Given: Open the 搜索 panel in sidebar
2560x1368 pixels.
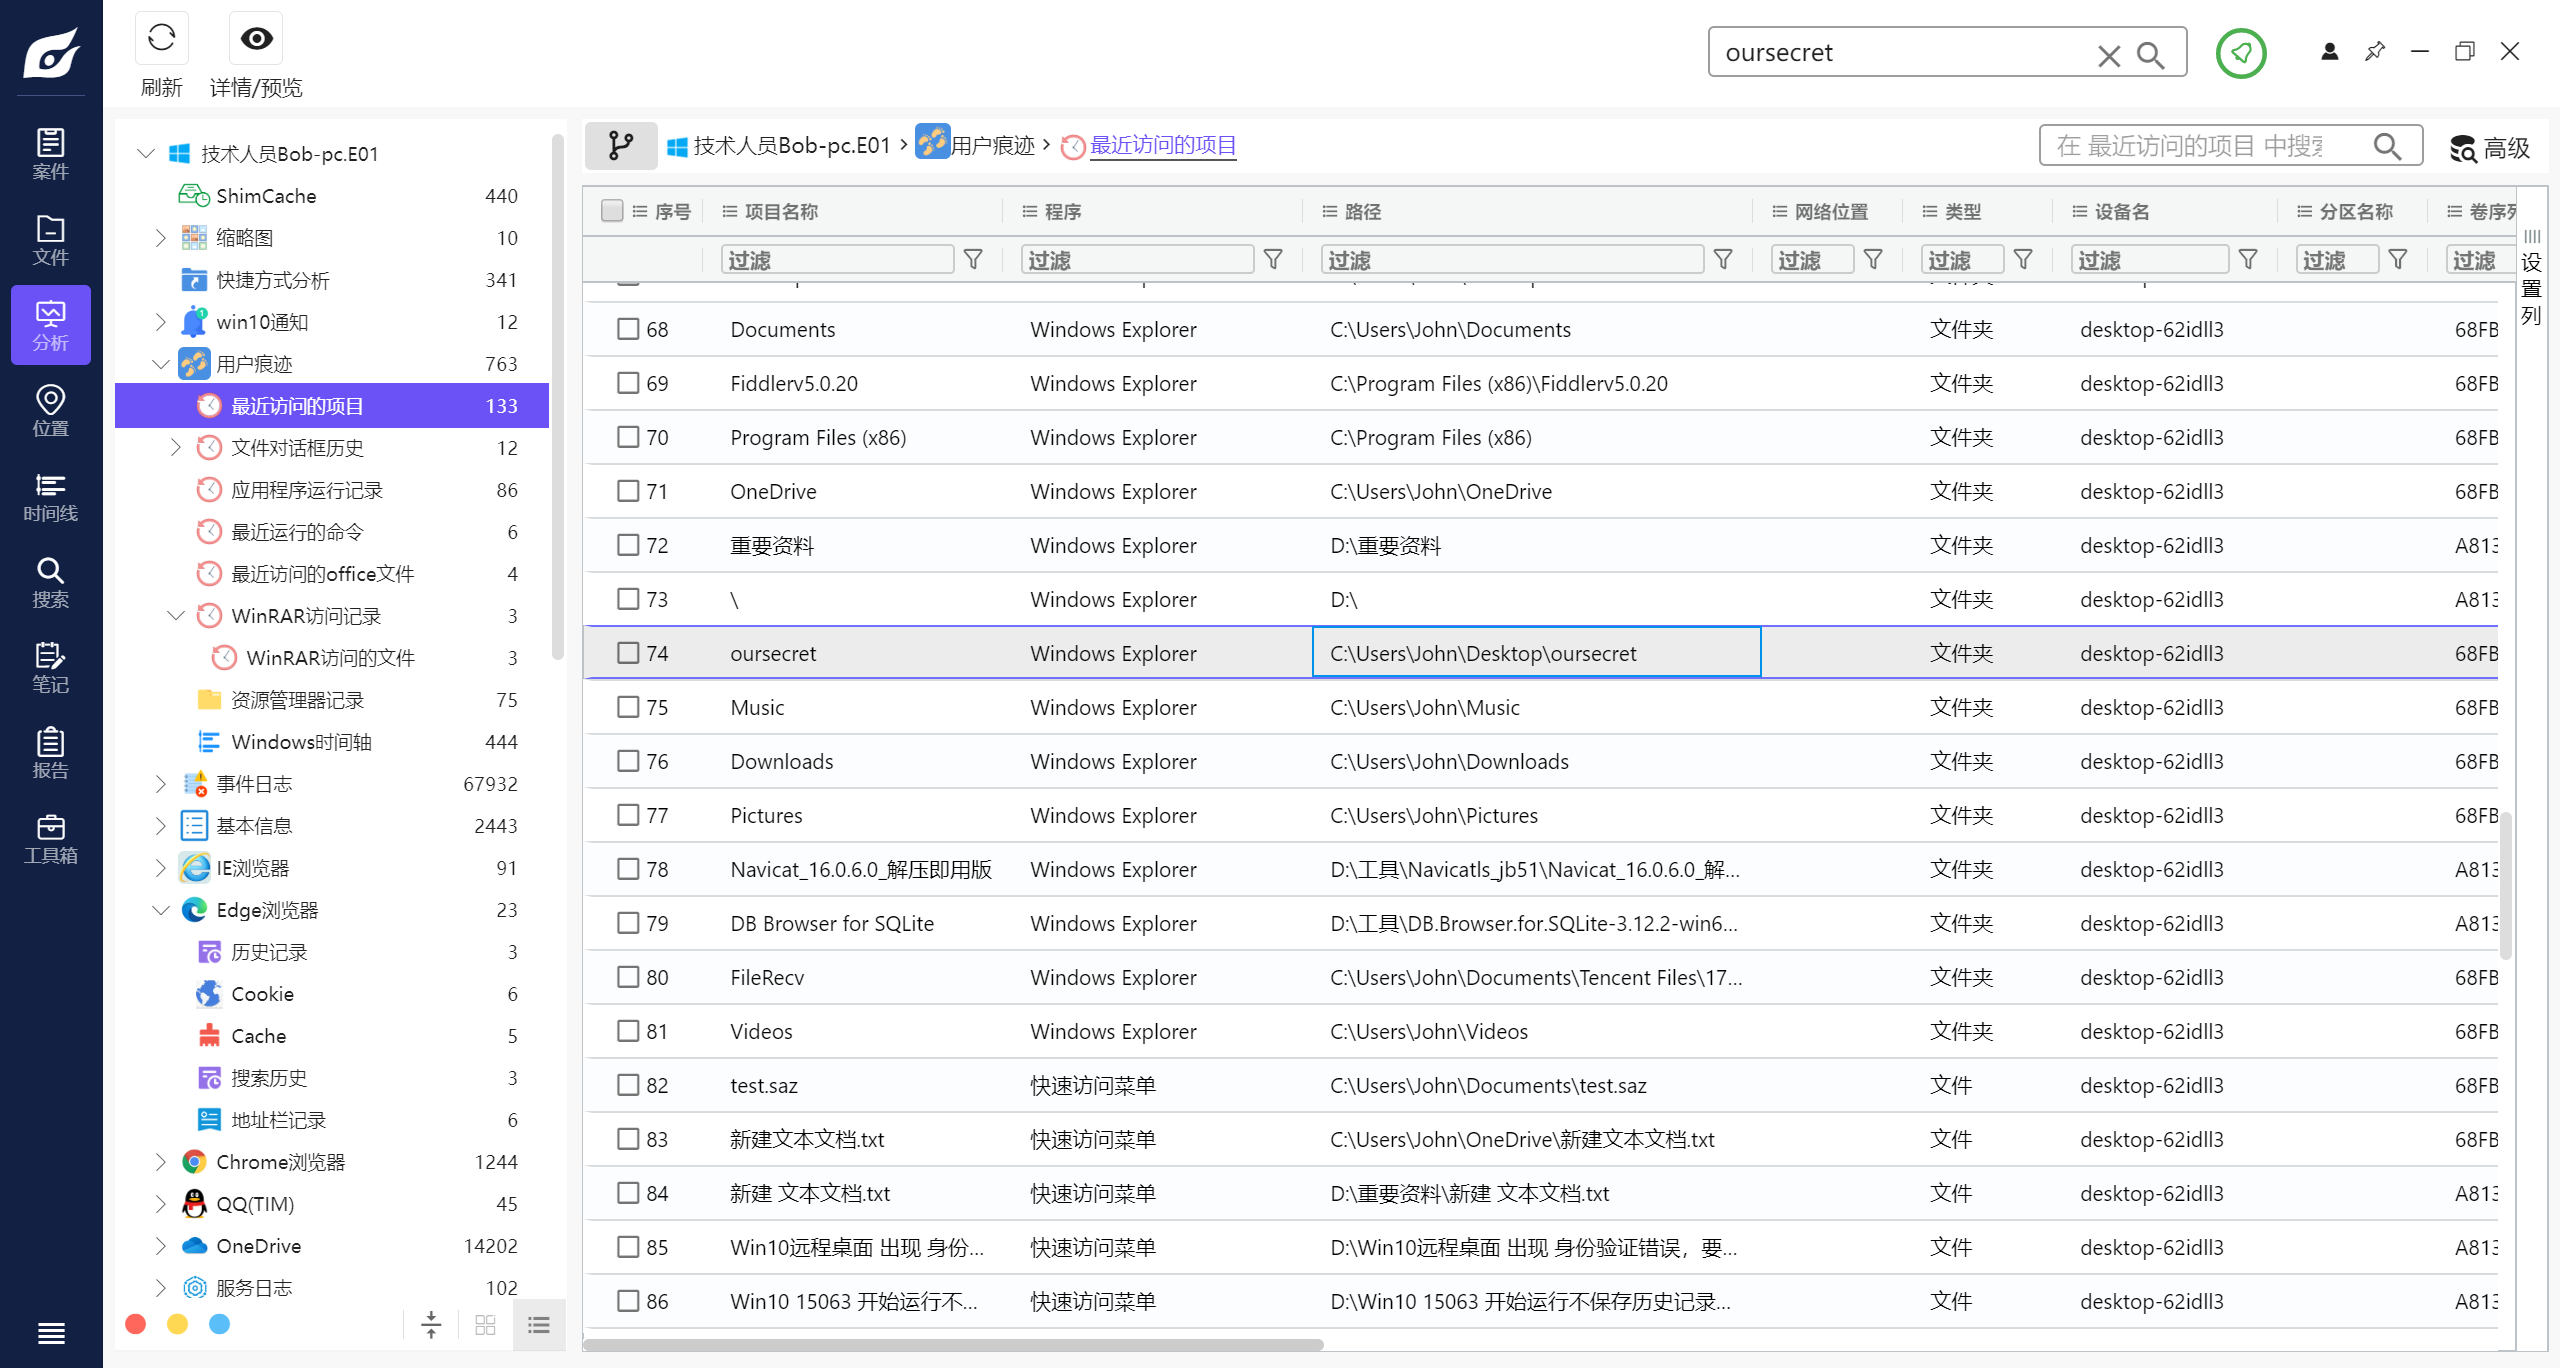Looking at the screenshot, I should [50, 582].
